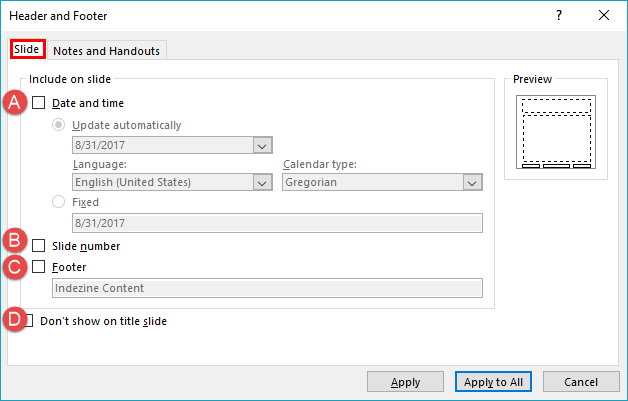Image resolution: width=628 pixels, height=401 pixels.
Task: Cancel the Header and Footer dialog
Action: pos(581,382)
